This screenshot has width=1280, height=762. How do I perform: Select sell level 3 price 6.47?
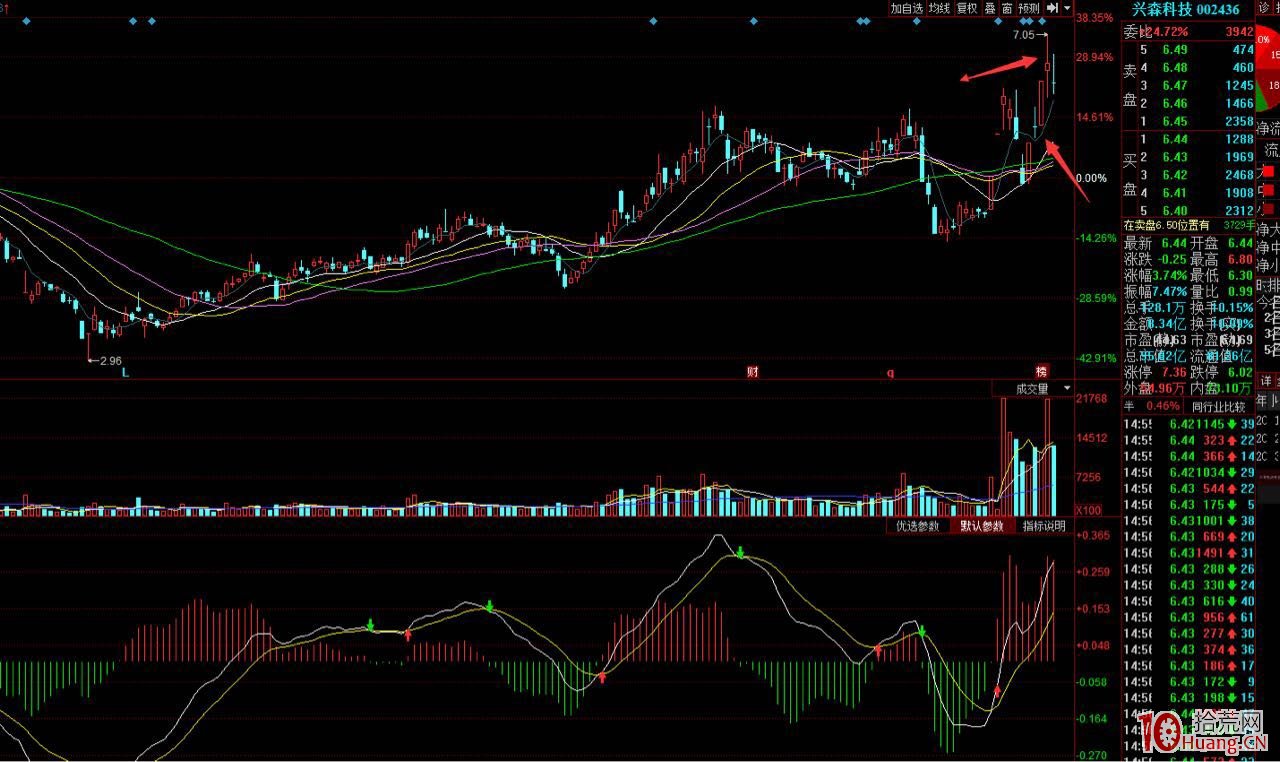(1175, 86)
